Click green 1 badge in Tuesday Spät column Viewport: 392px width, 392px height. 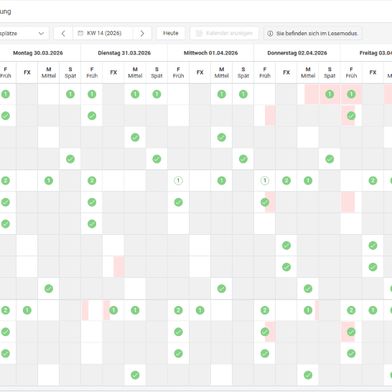[x=157, y=94]
